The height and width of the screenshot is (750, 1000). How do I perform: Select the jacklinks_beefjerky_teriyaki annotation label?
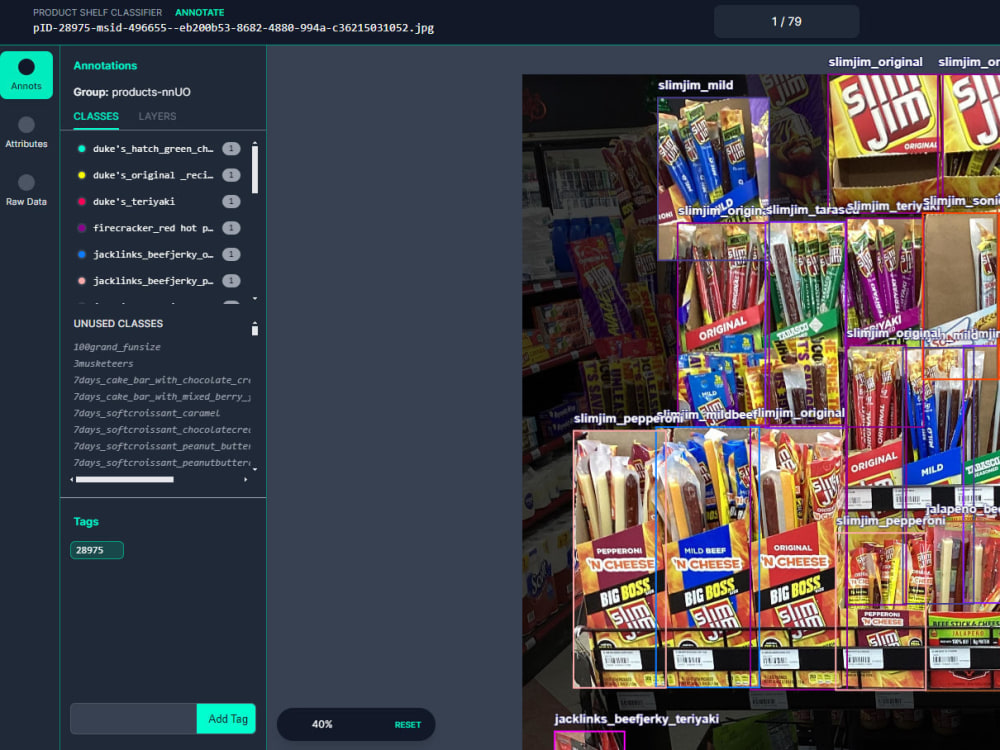click(636, 719)
